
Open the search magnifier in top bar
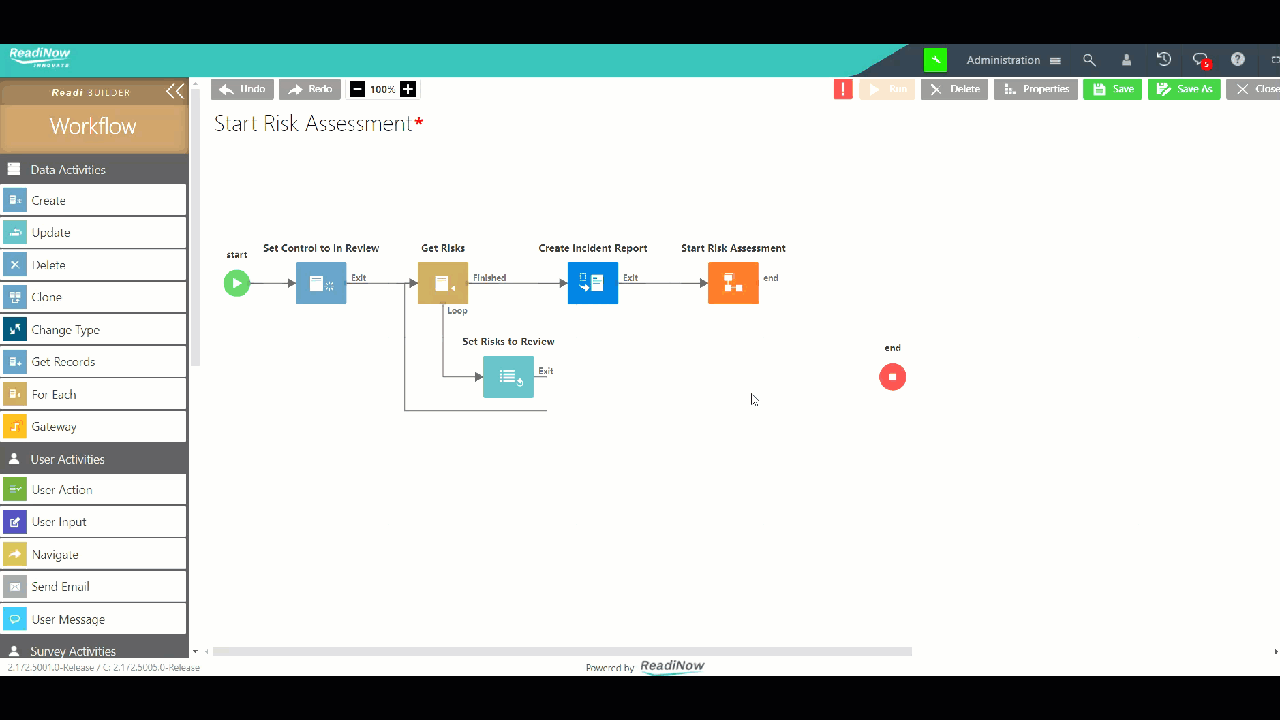pos(1090,60)
